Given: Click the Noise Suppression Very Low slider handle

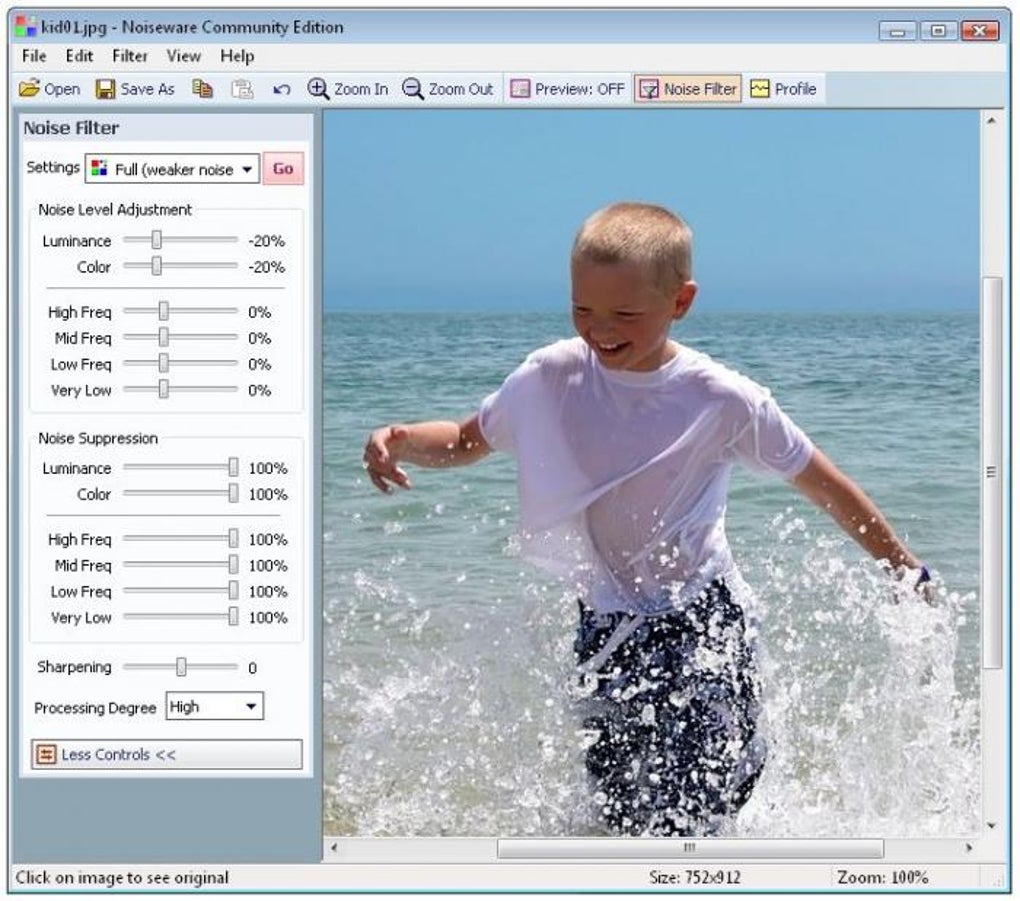Looking at the screenshot, I should point(233,617).
